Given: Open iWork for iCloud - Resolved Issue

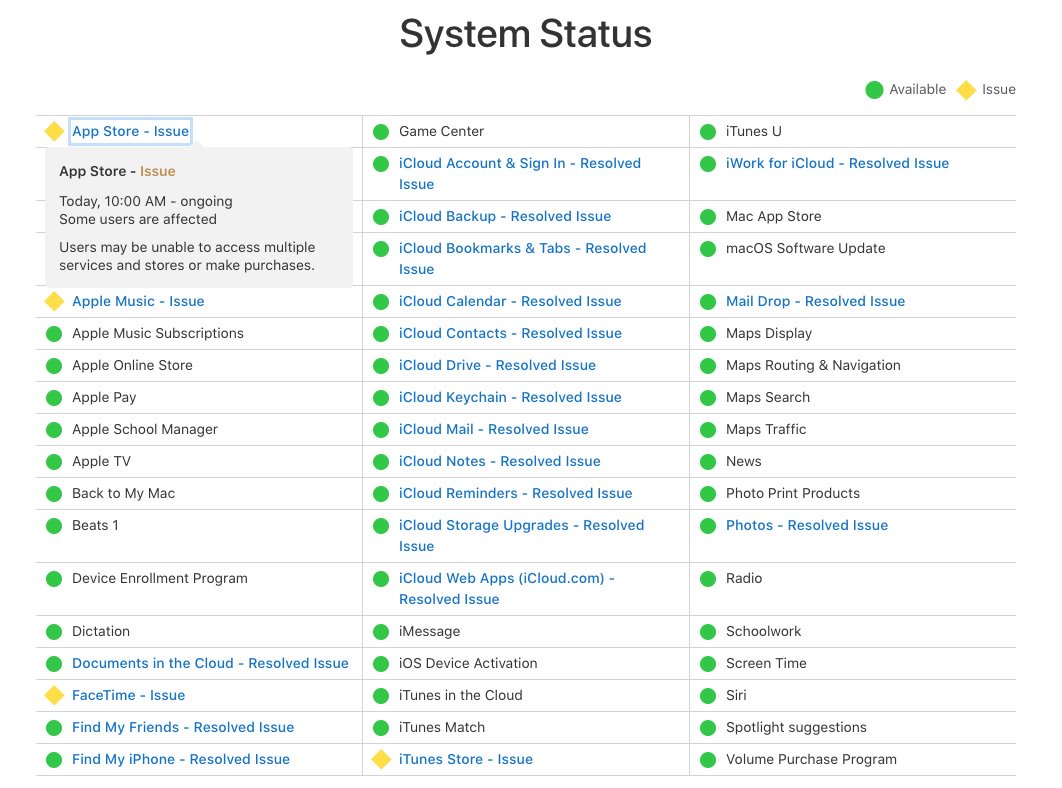Looking at the screenshot, I should tap(837, 163).
